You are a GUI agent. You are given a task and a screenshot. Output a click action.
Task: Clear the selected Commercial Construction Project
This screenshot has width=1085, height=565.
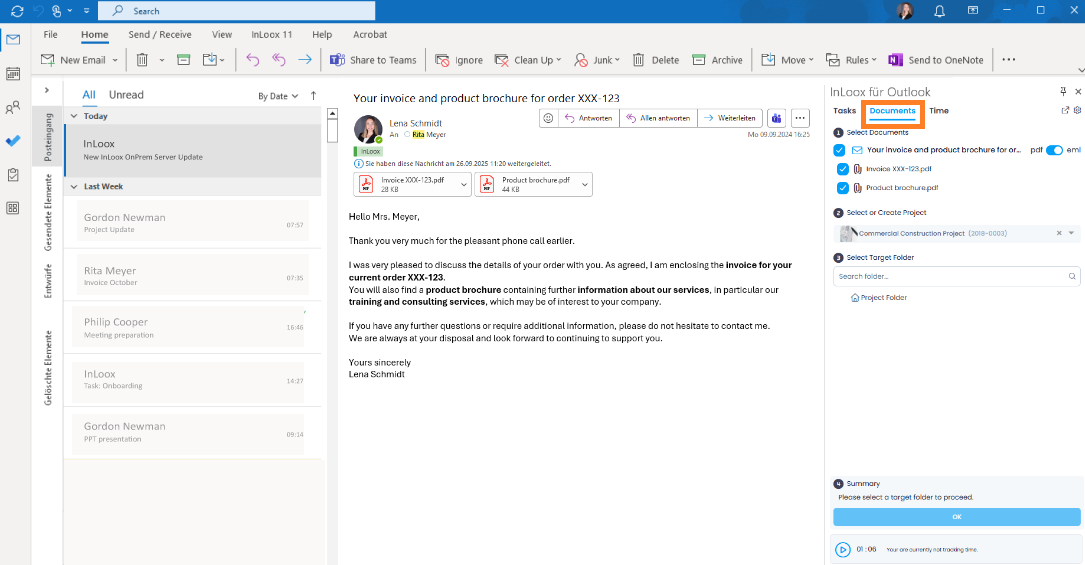[1059, 233]
